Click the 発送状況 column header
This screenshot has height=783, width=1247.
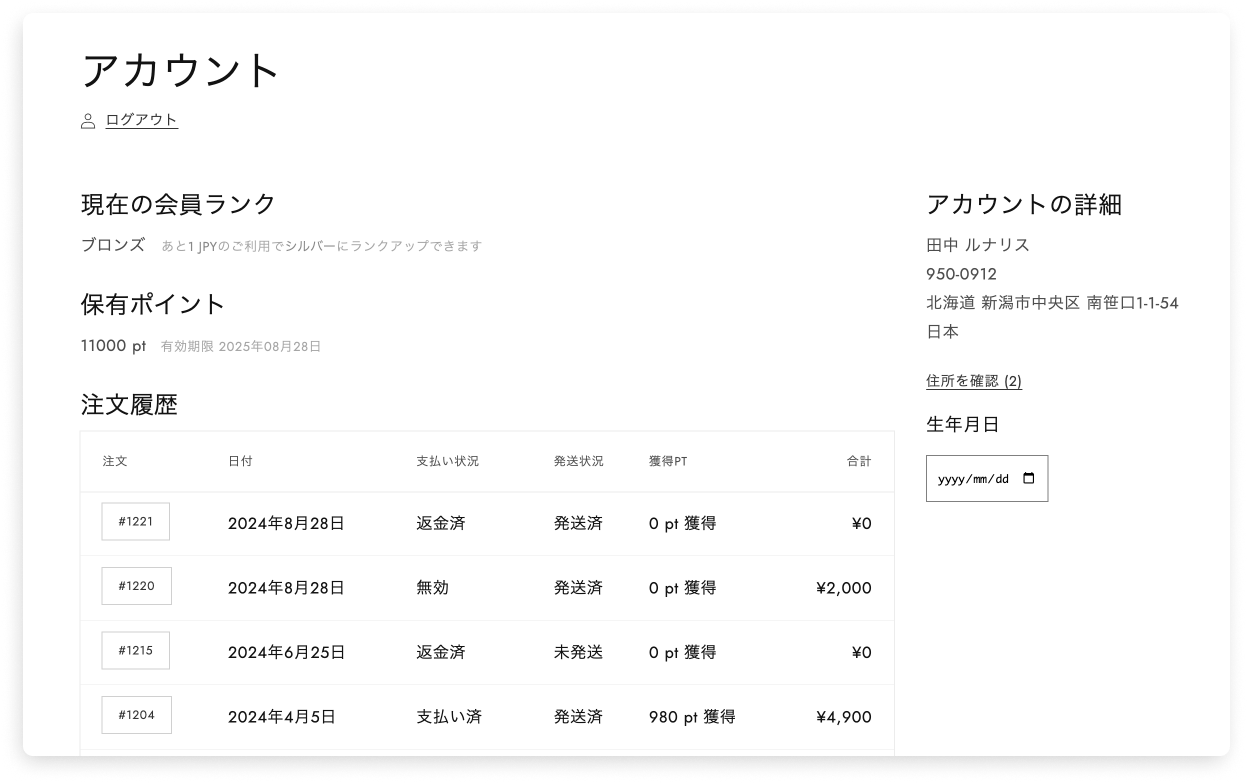coord(578,461)
